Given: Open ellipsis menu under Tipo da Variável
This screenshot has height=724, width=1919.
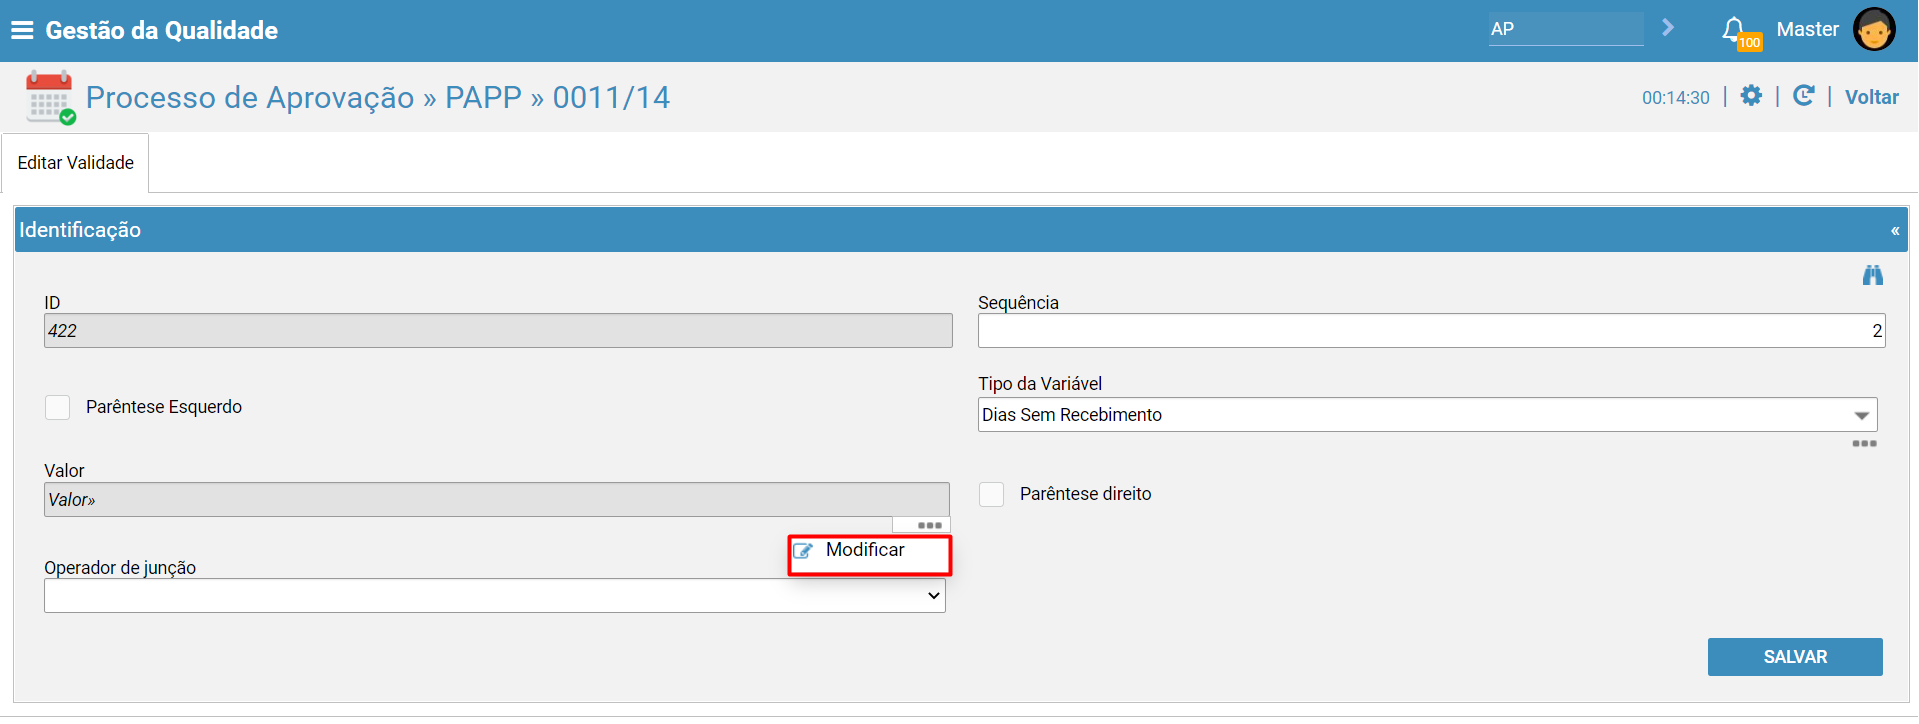Looking at the screenshot, I should pyautogui.click(x=1864, y=443).
